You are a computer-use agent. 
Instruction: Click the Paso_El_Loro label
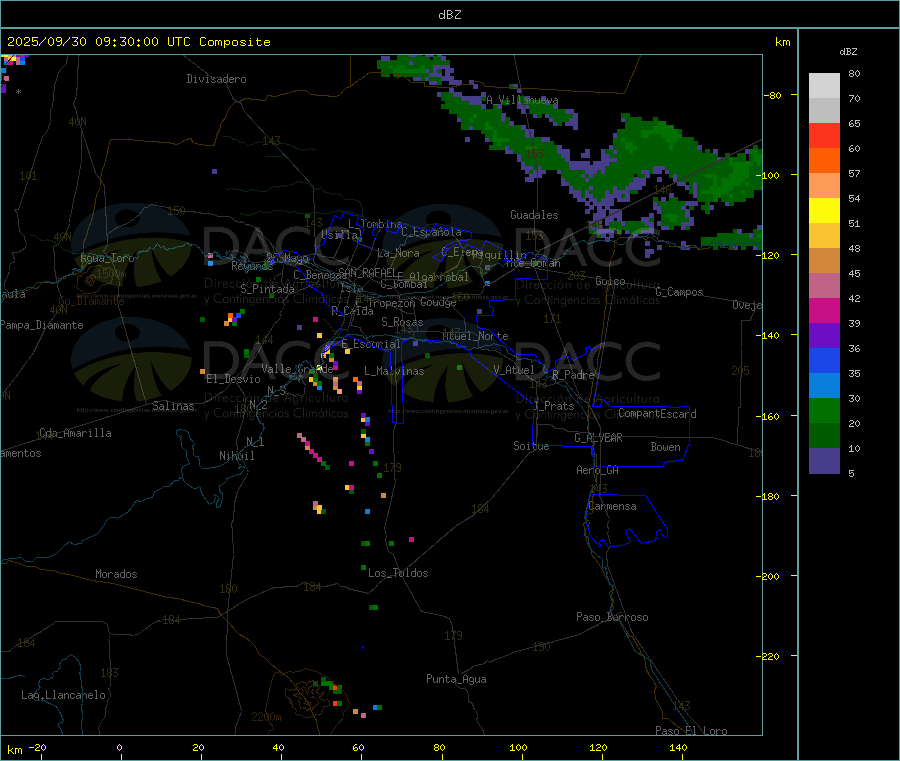(692, 731)
